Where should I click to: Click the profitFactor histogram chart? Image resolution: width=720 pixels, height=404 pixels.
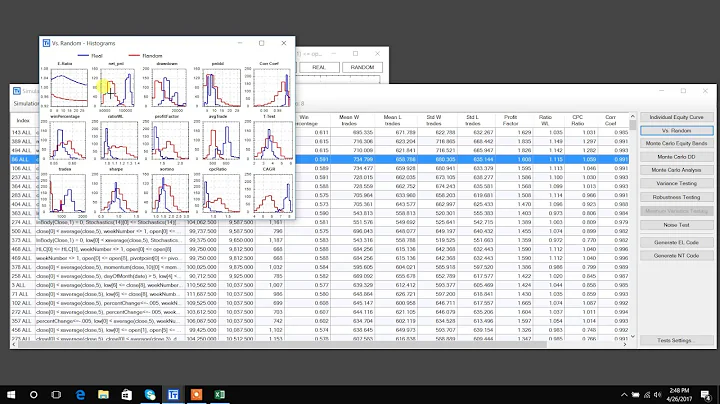tap(170, 140)
